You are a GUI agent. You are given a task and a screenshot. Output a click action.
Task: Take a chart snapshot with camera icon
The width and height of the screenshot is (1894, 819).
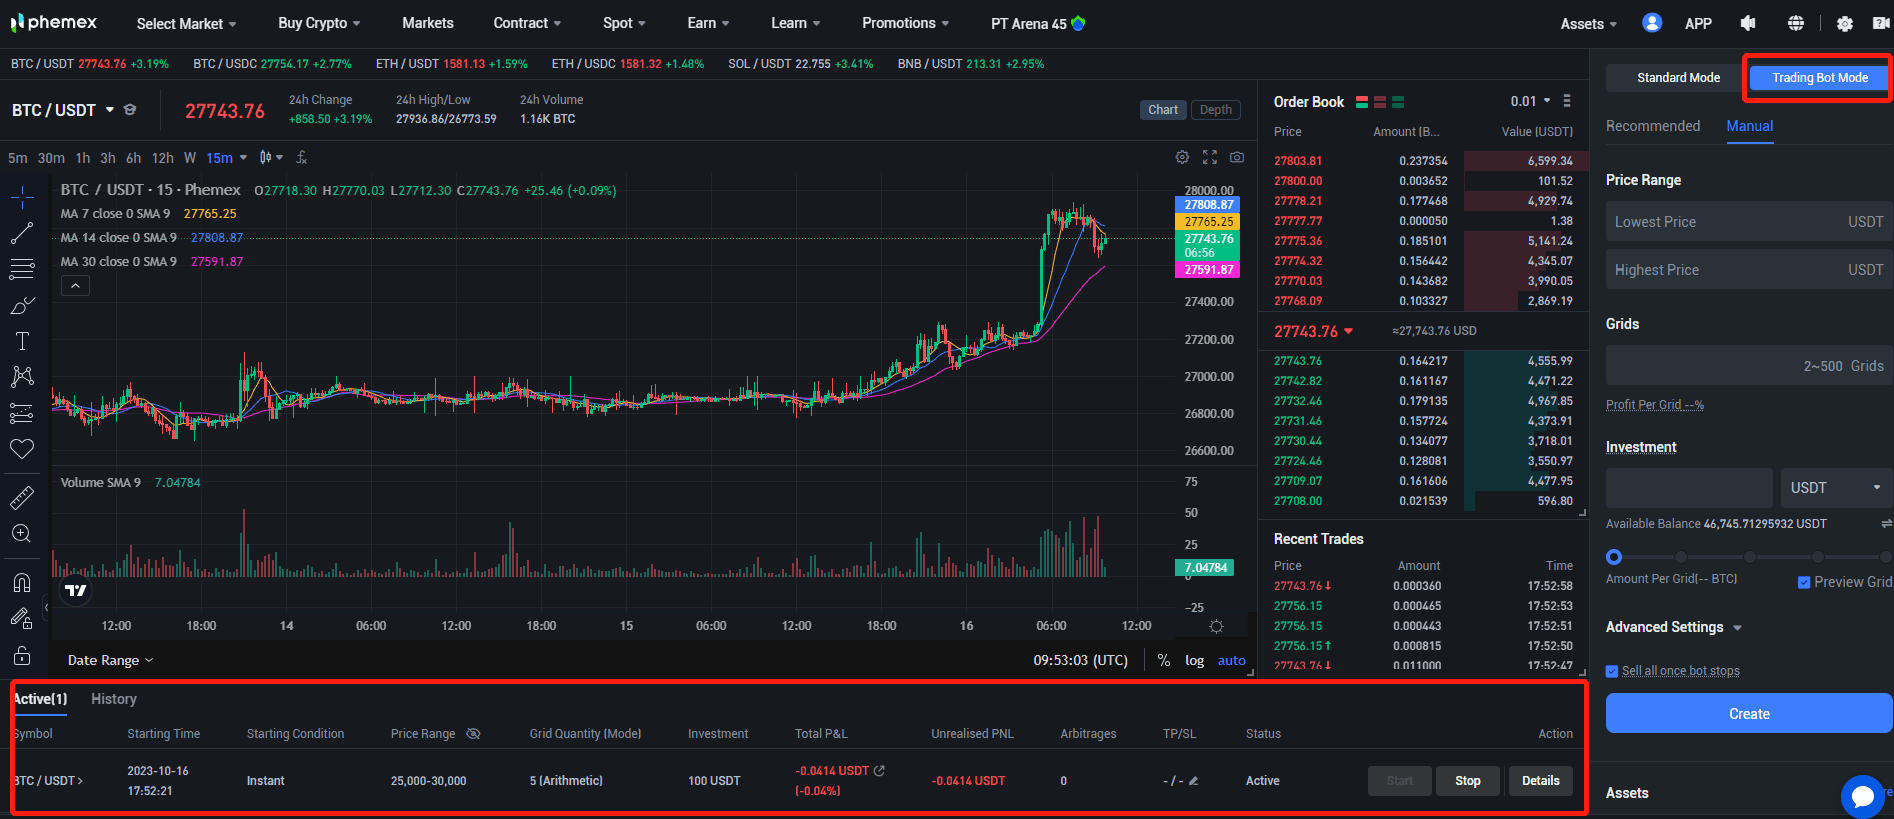(x=1237, y=157)
